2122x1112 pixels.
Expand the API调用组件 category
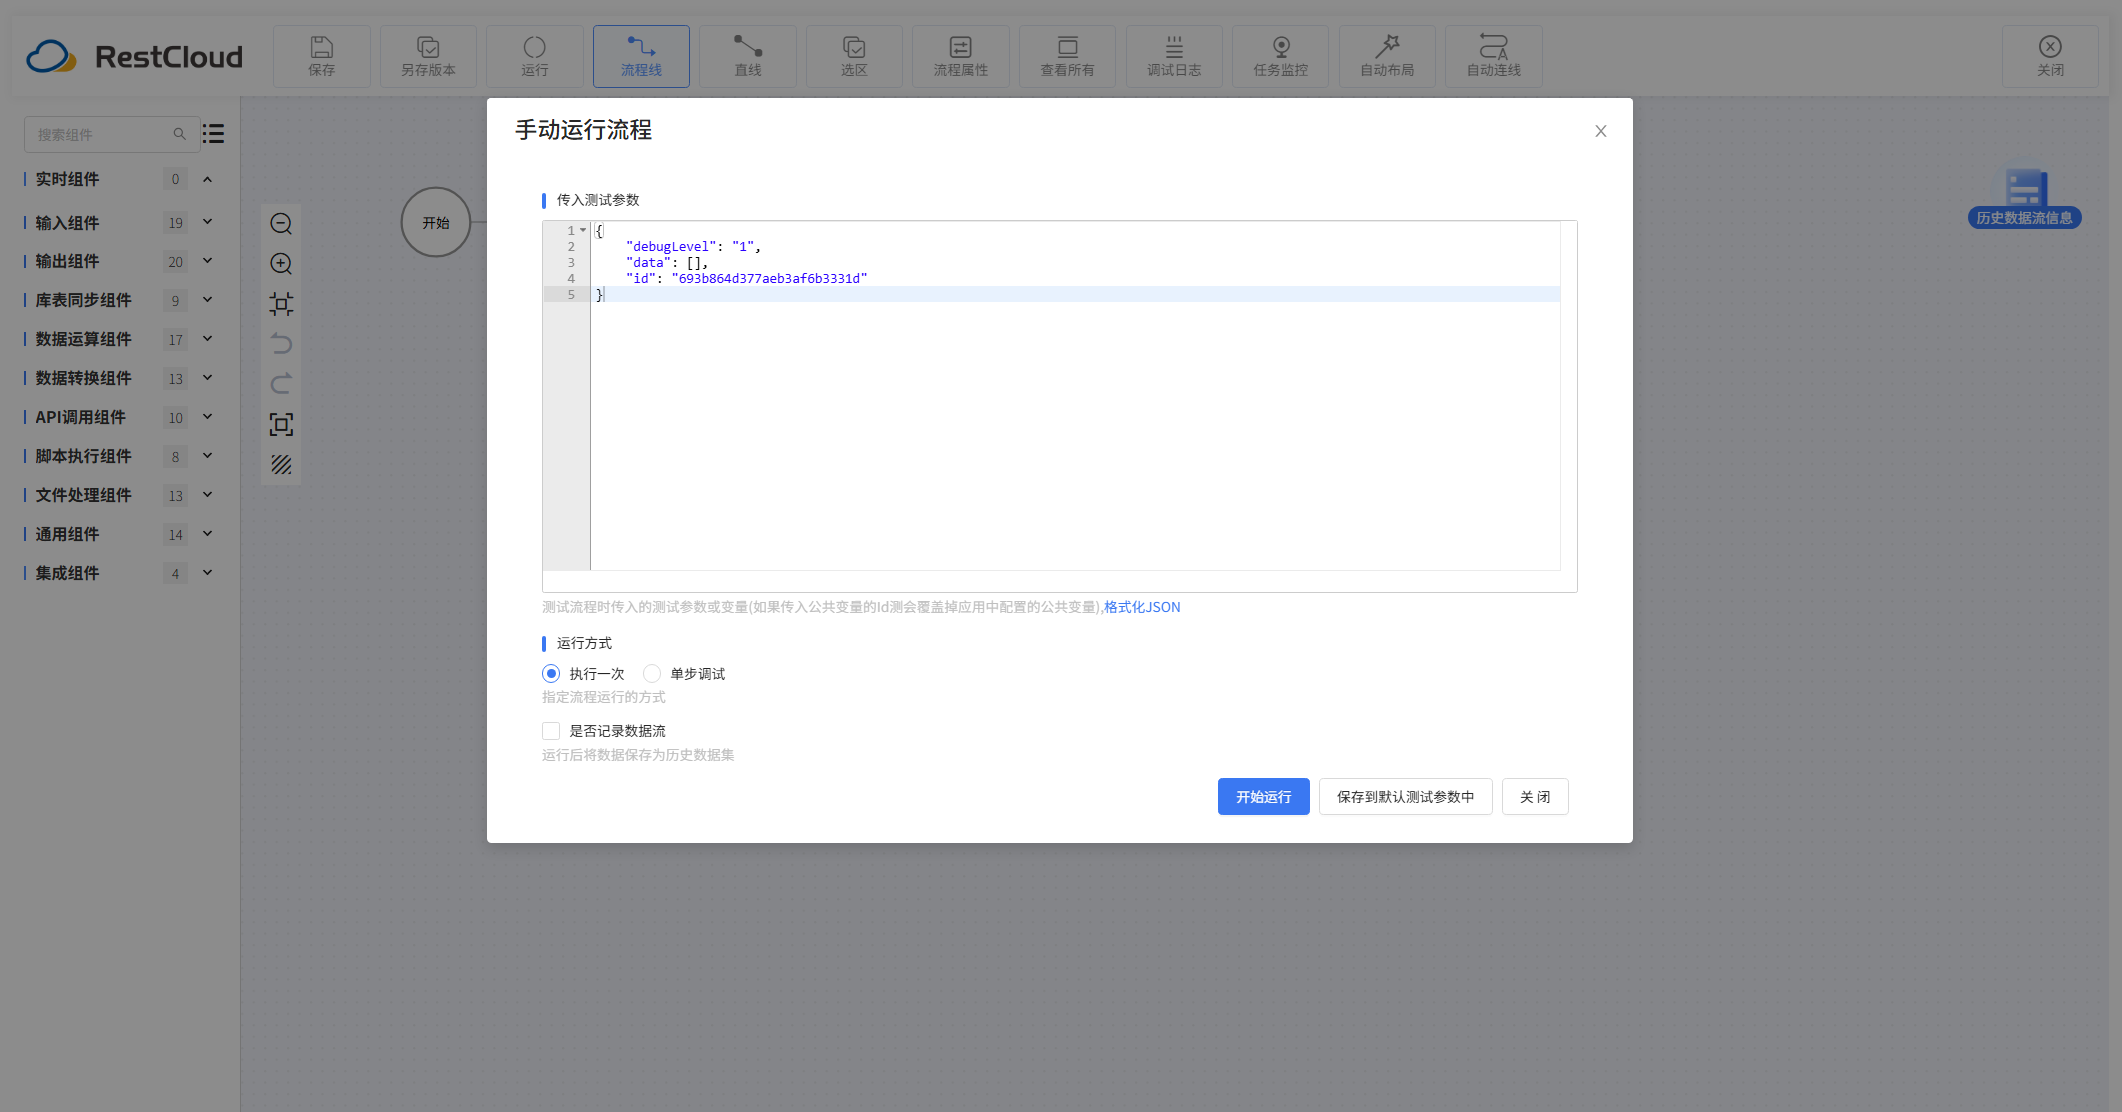click(208, 417)
